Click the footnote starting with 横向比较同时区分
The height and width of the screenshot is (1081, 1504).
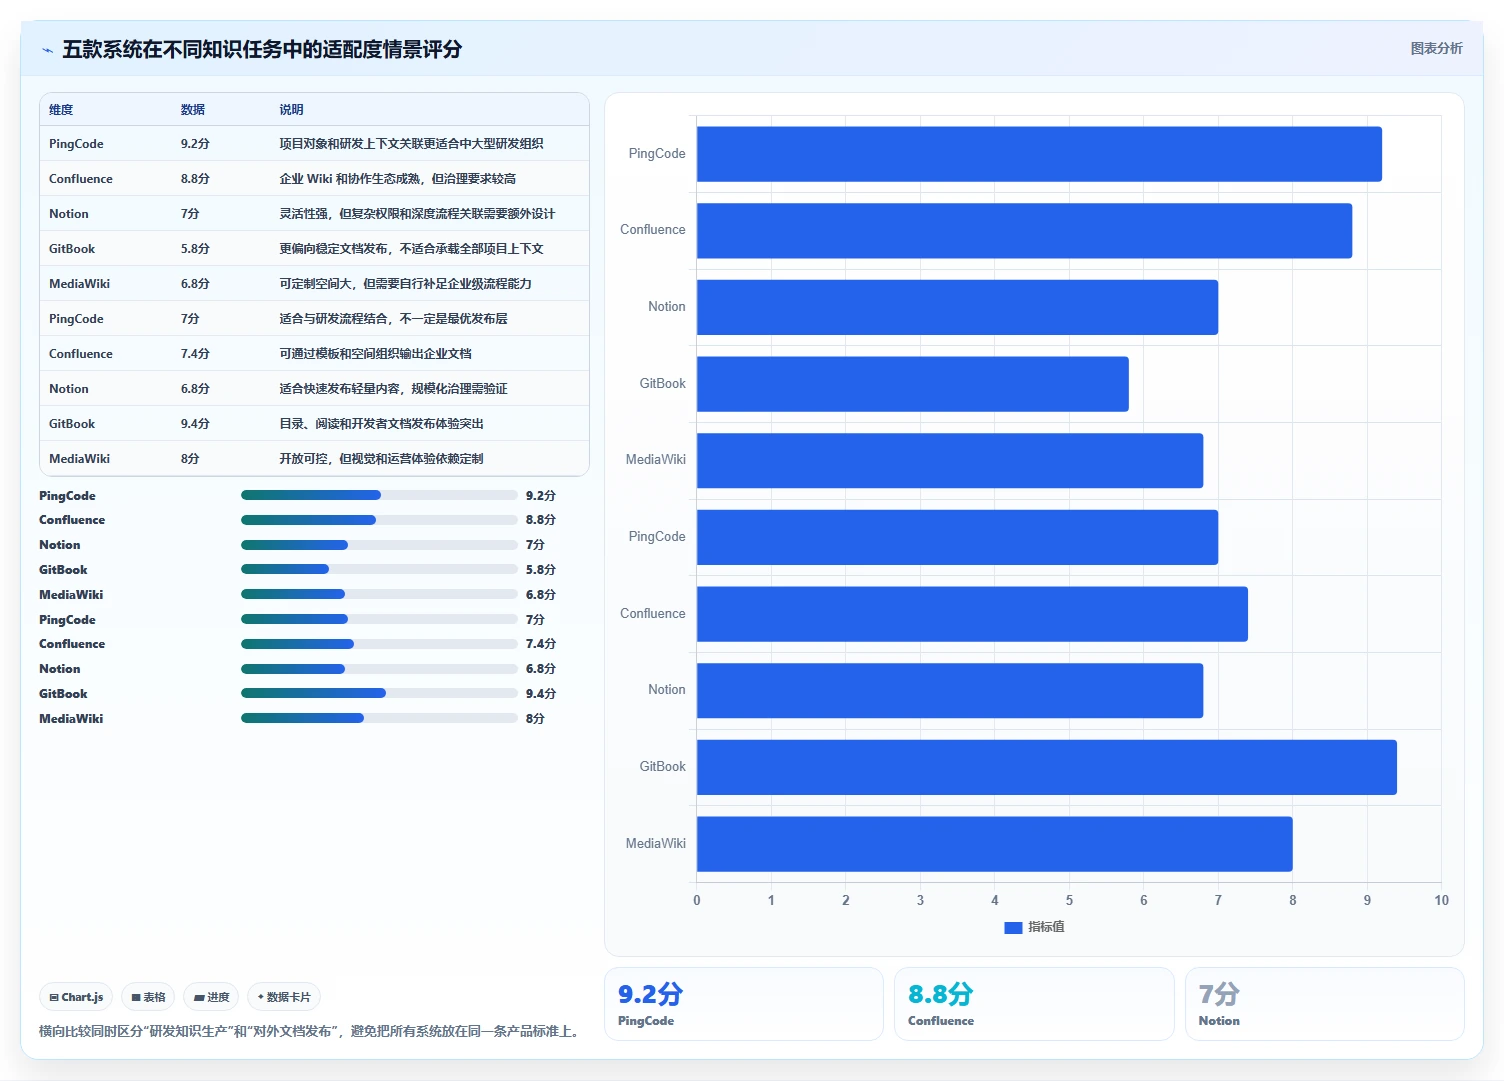tap(311, 1031)
